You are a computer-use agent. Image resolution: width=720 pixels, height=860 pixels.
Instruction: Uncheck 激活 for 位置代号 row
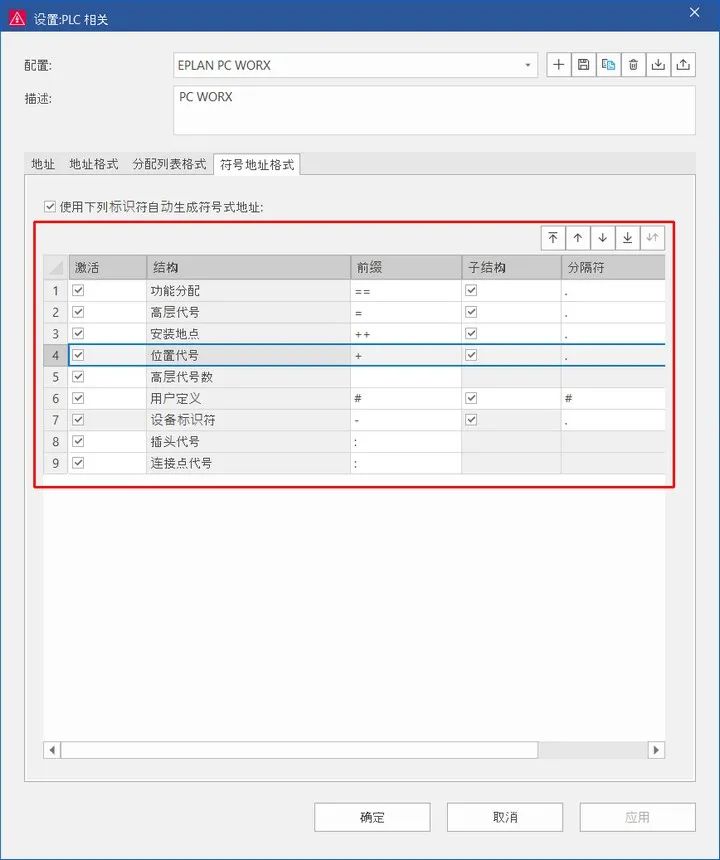(78, 355)
